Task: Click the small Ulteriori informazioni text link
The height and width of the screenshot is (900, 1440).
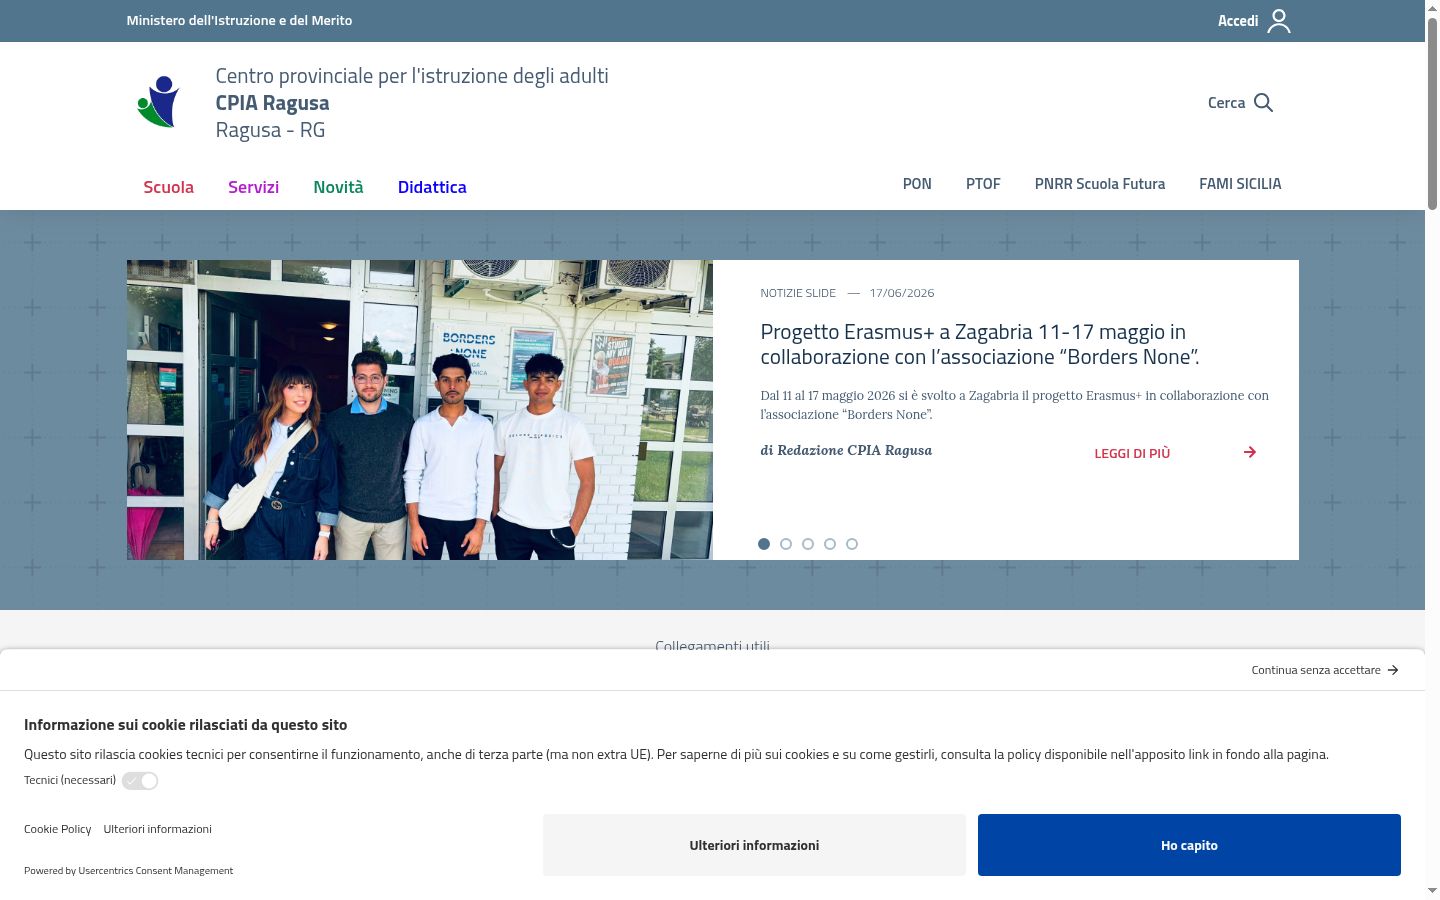Action: 157,829
